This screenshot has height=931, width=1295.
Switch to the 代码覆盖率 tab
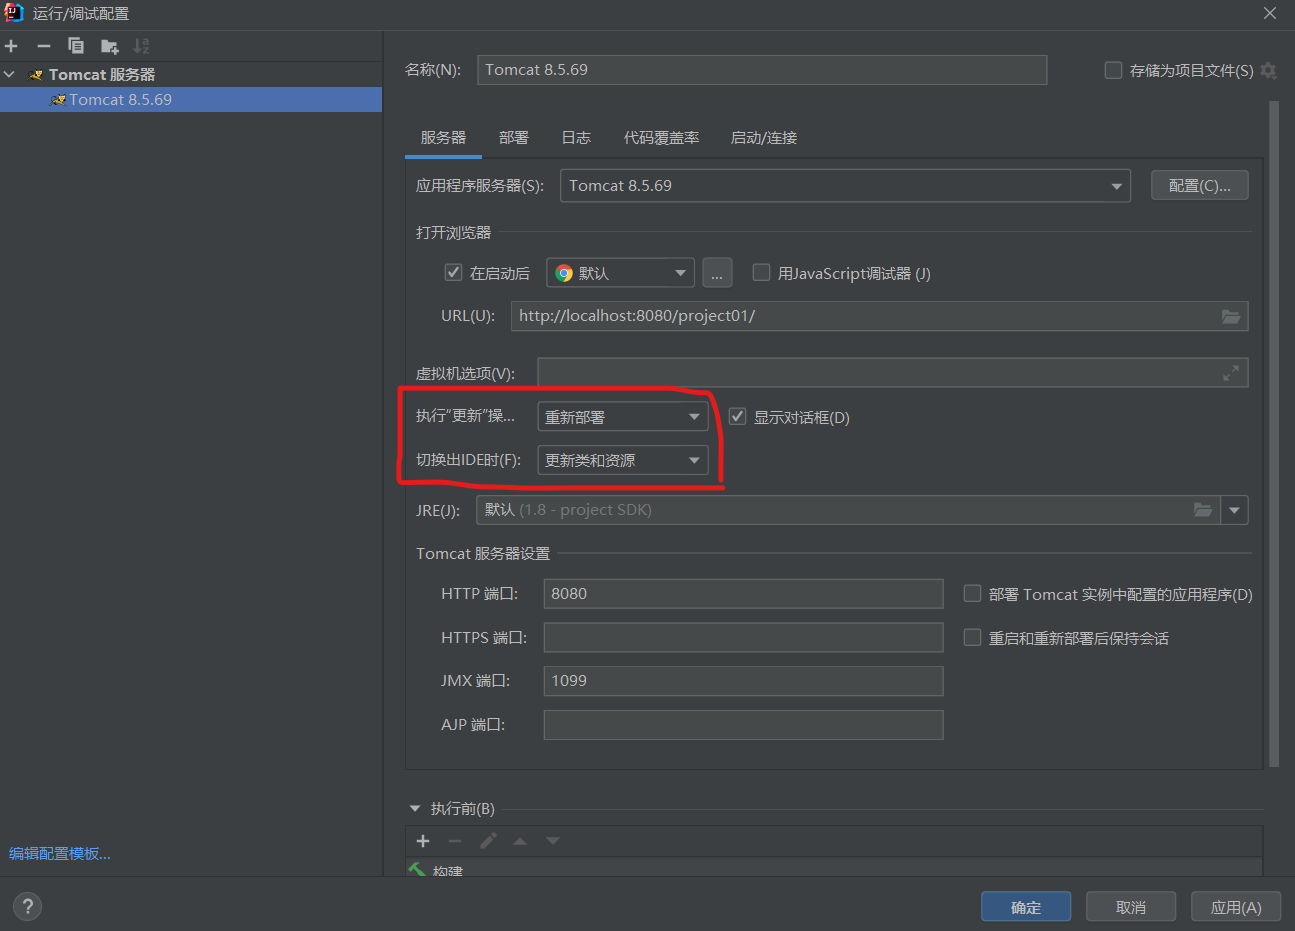coord(662,138)
